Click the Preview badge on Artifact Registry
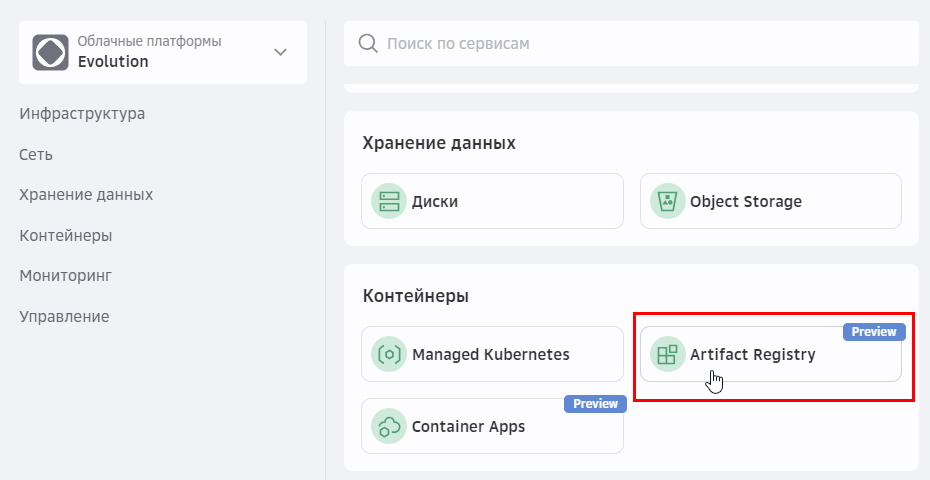This screenshot has width=930, height=480. click(x=874, y=332)
